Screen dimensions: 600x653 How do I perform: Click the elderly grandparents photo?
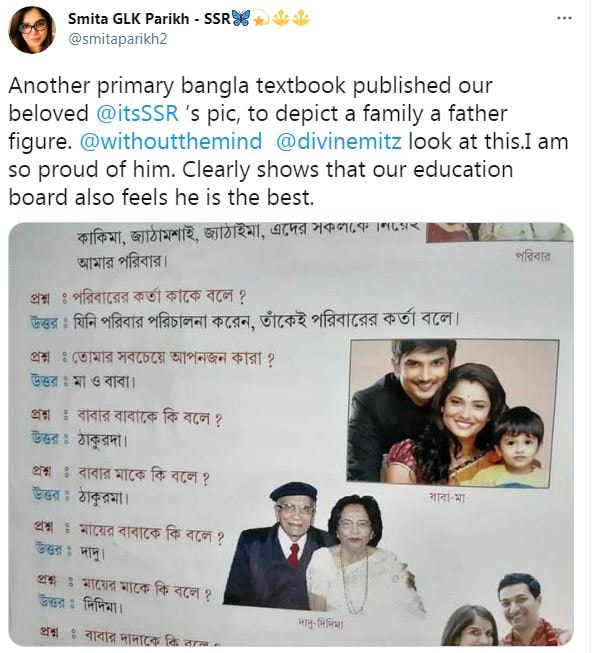(x=321, y=548)
